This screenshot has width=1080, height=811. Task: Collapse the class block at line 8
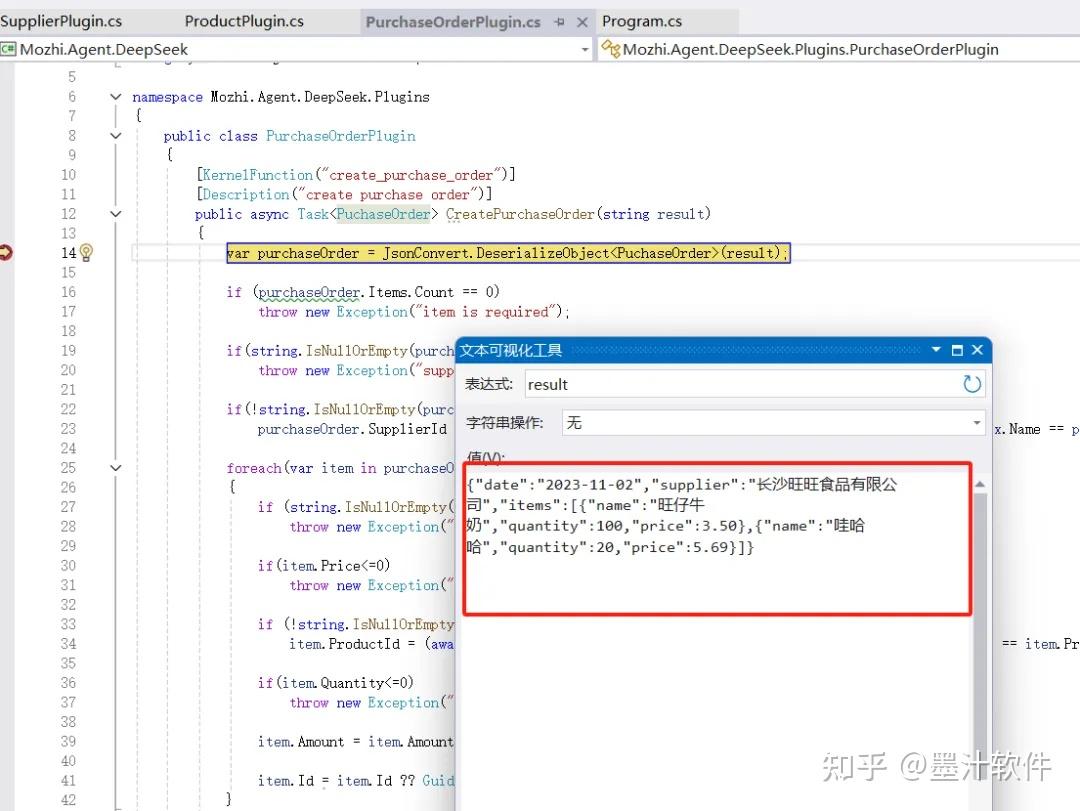[116, 136]
